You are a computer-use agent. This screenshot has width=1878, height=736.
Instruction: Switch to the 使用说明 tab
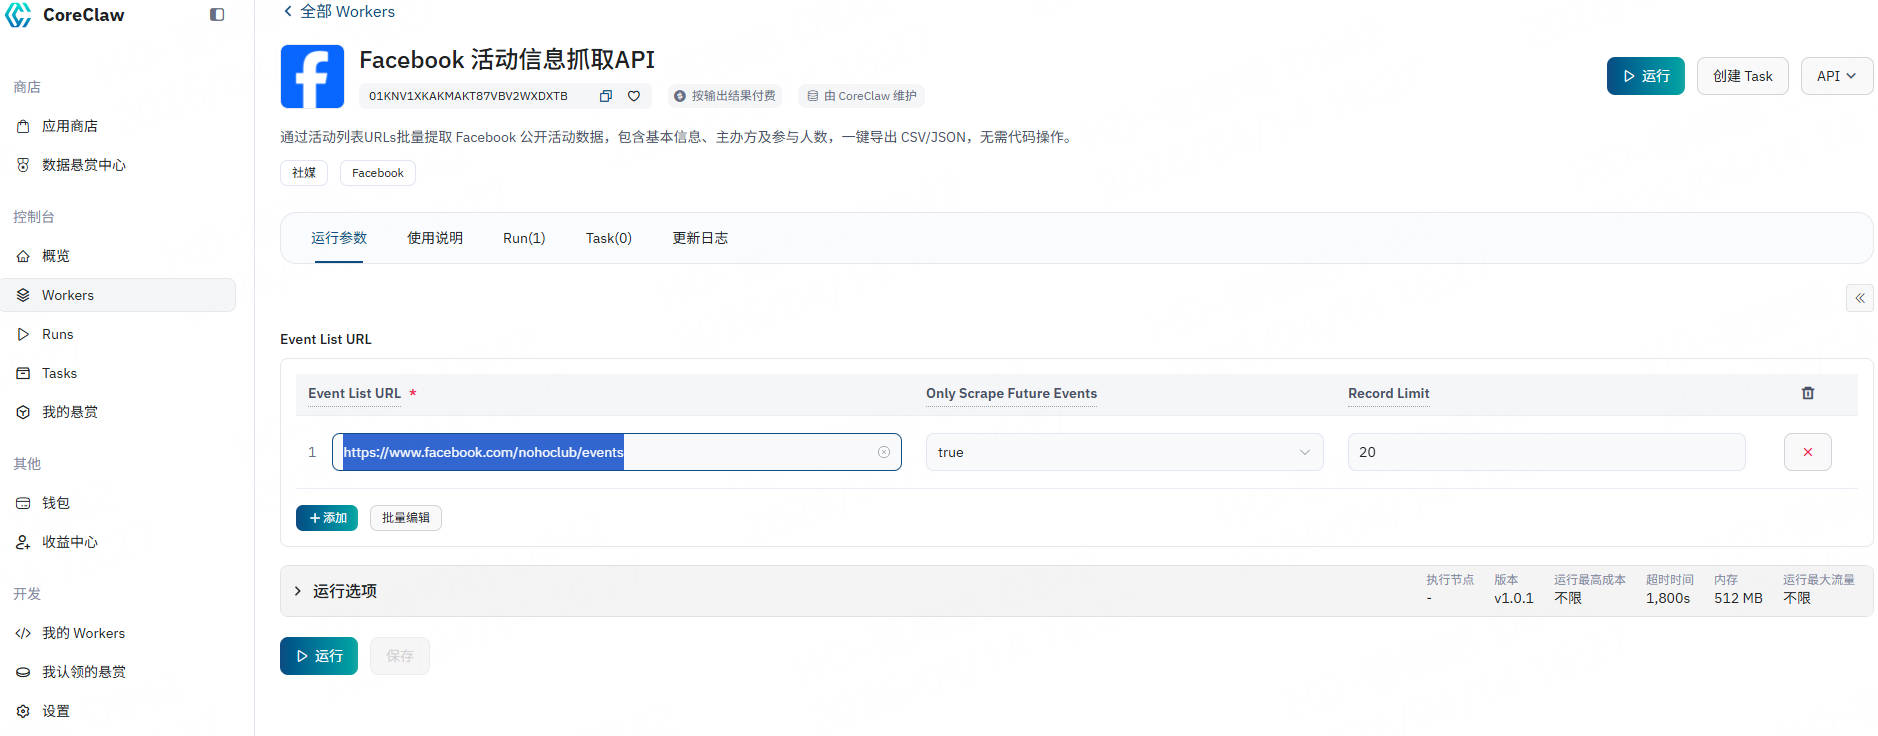[434, 238]
